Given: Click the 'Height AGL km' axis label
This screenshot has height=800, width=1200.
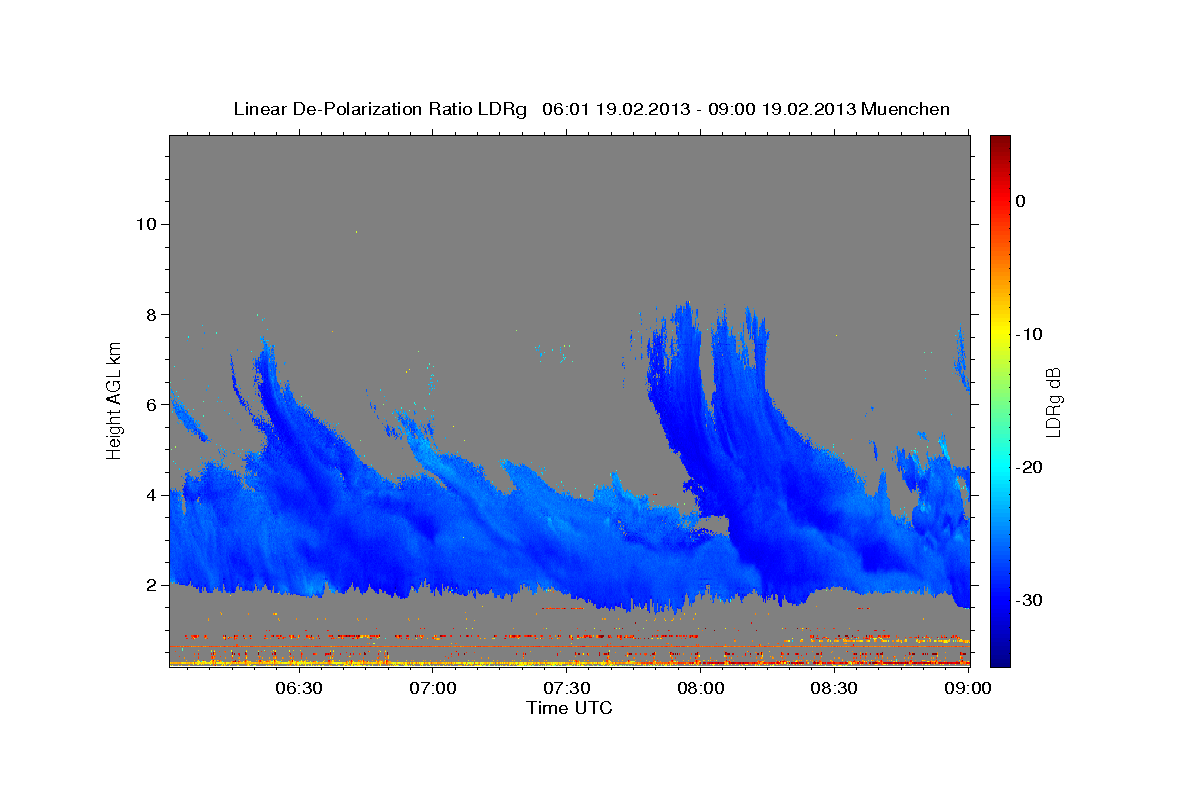Looking at the screenshot, I should (114, 399).
